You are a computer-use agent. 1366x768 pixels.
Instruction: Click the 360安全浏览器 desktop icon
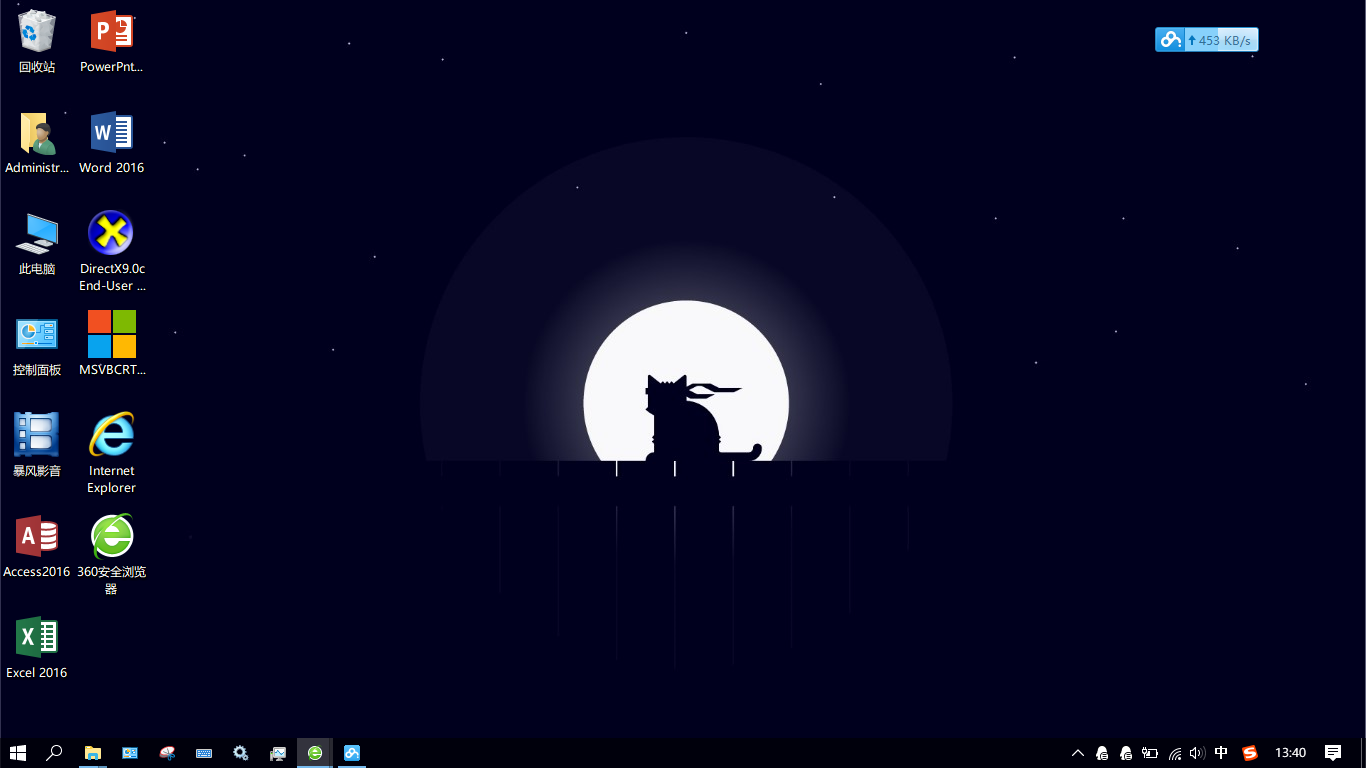tap(111, 537)
